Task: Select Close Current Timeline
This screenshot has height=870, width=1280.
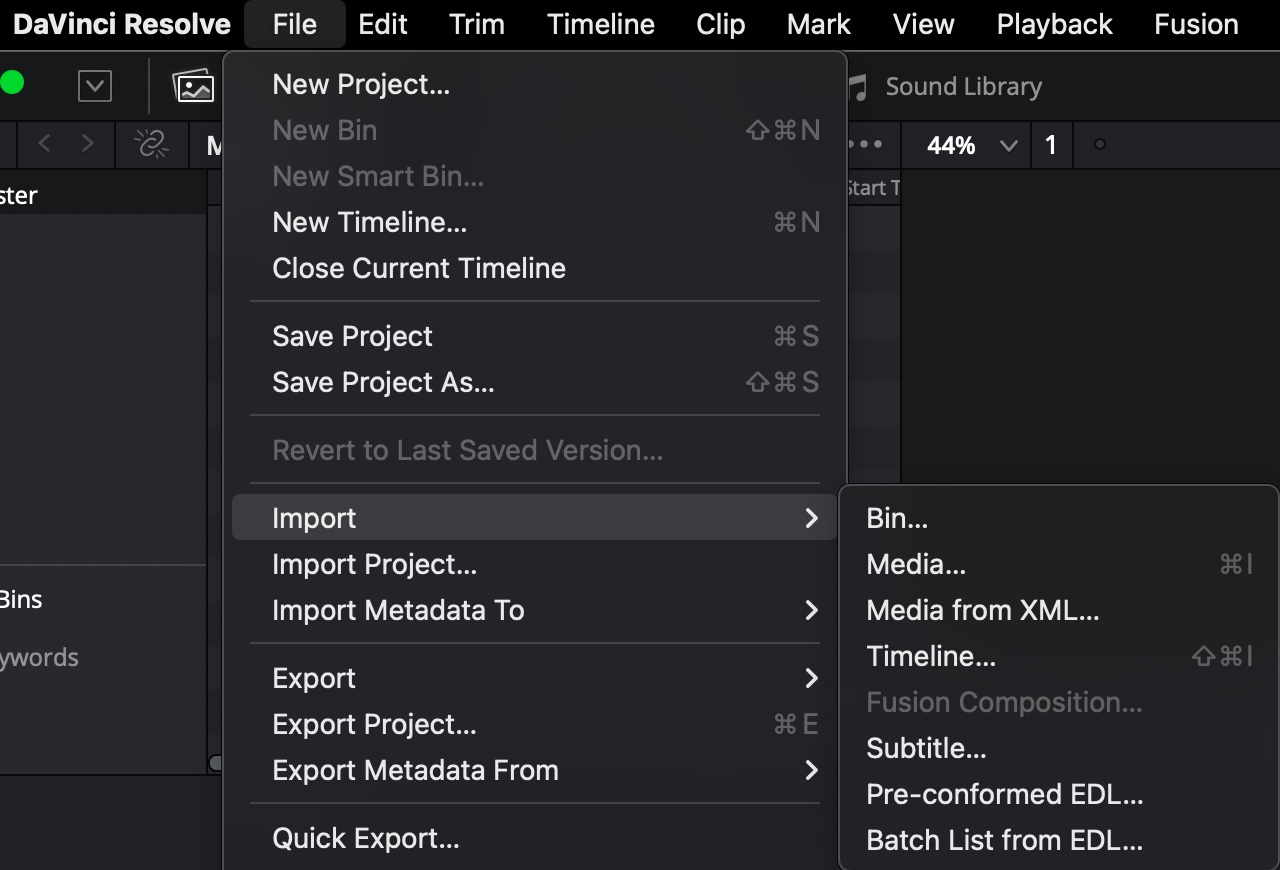Action: (x=534, y=268)
